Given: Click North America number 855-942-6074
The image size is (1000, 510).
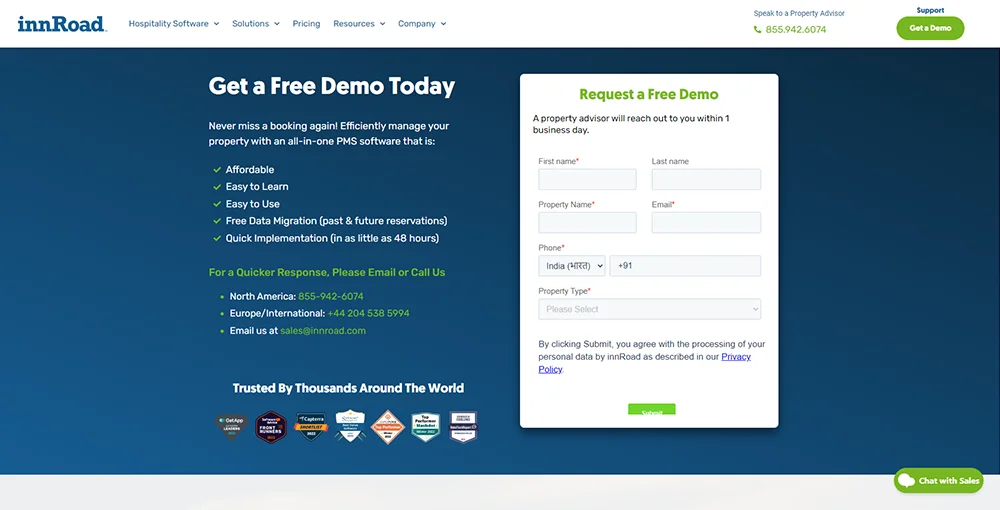Looking at the screenshot, I should (x=330, y=296).
